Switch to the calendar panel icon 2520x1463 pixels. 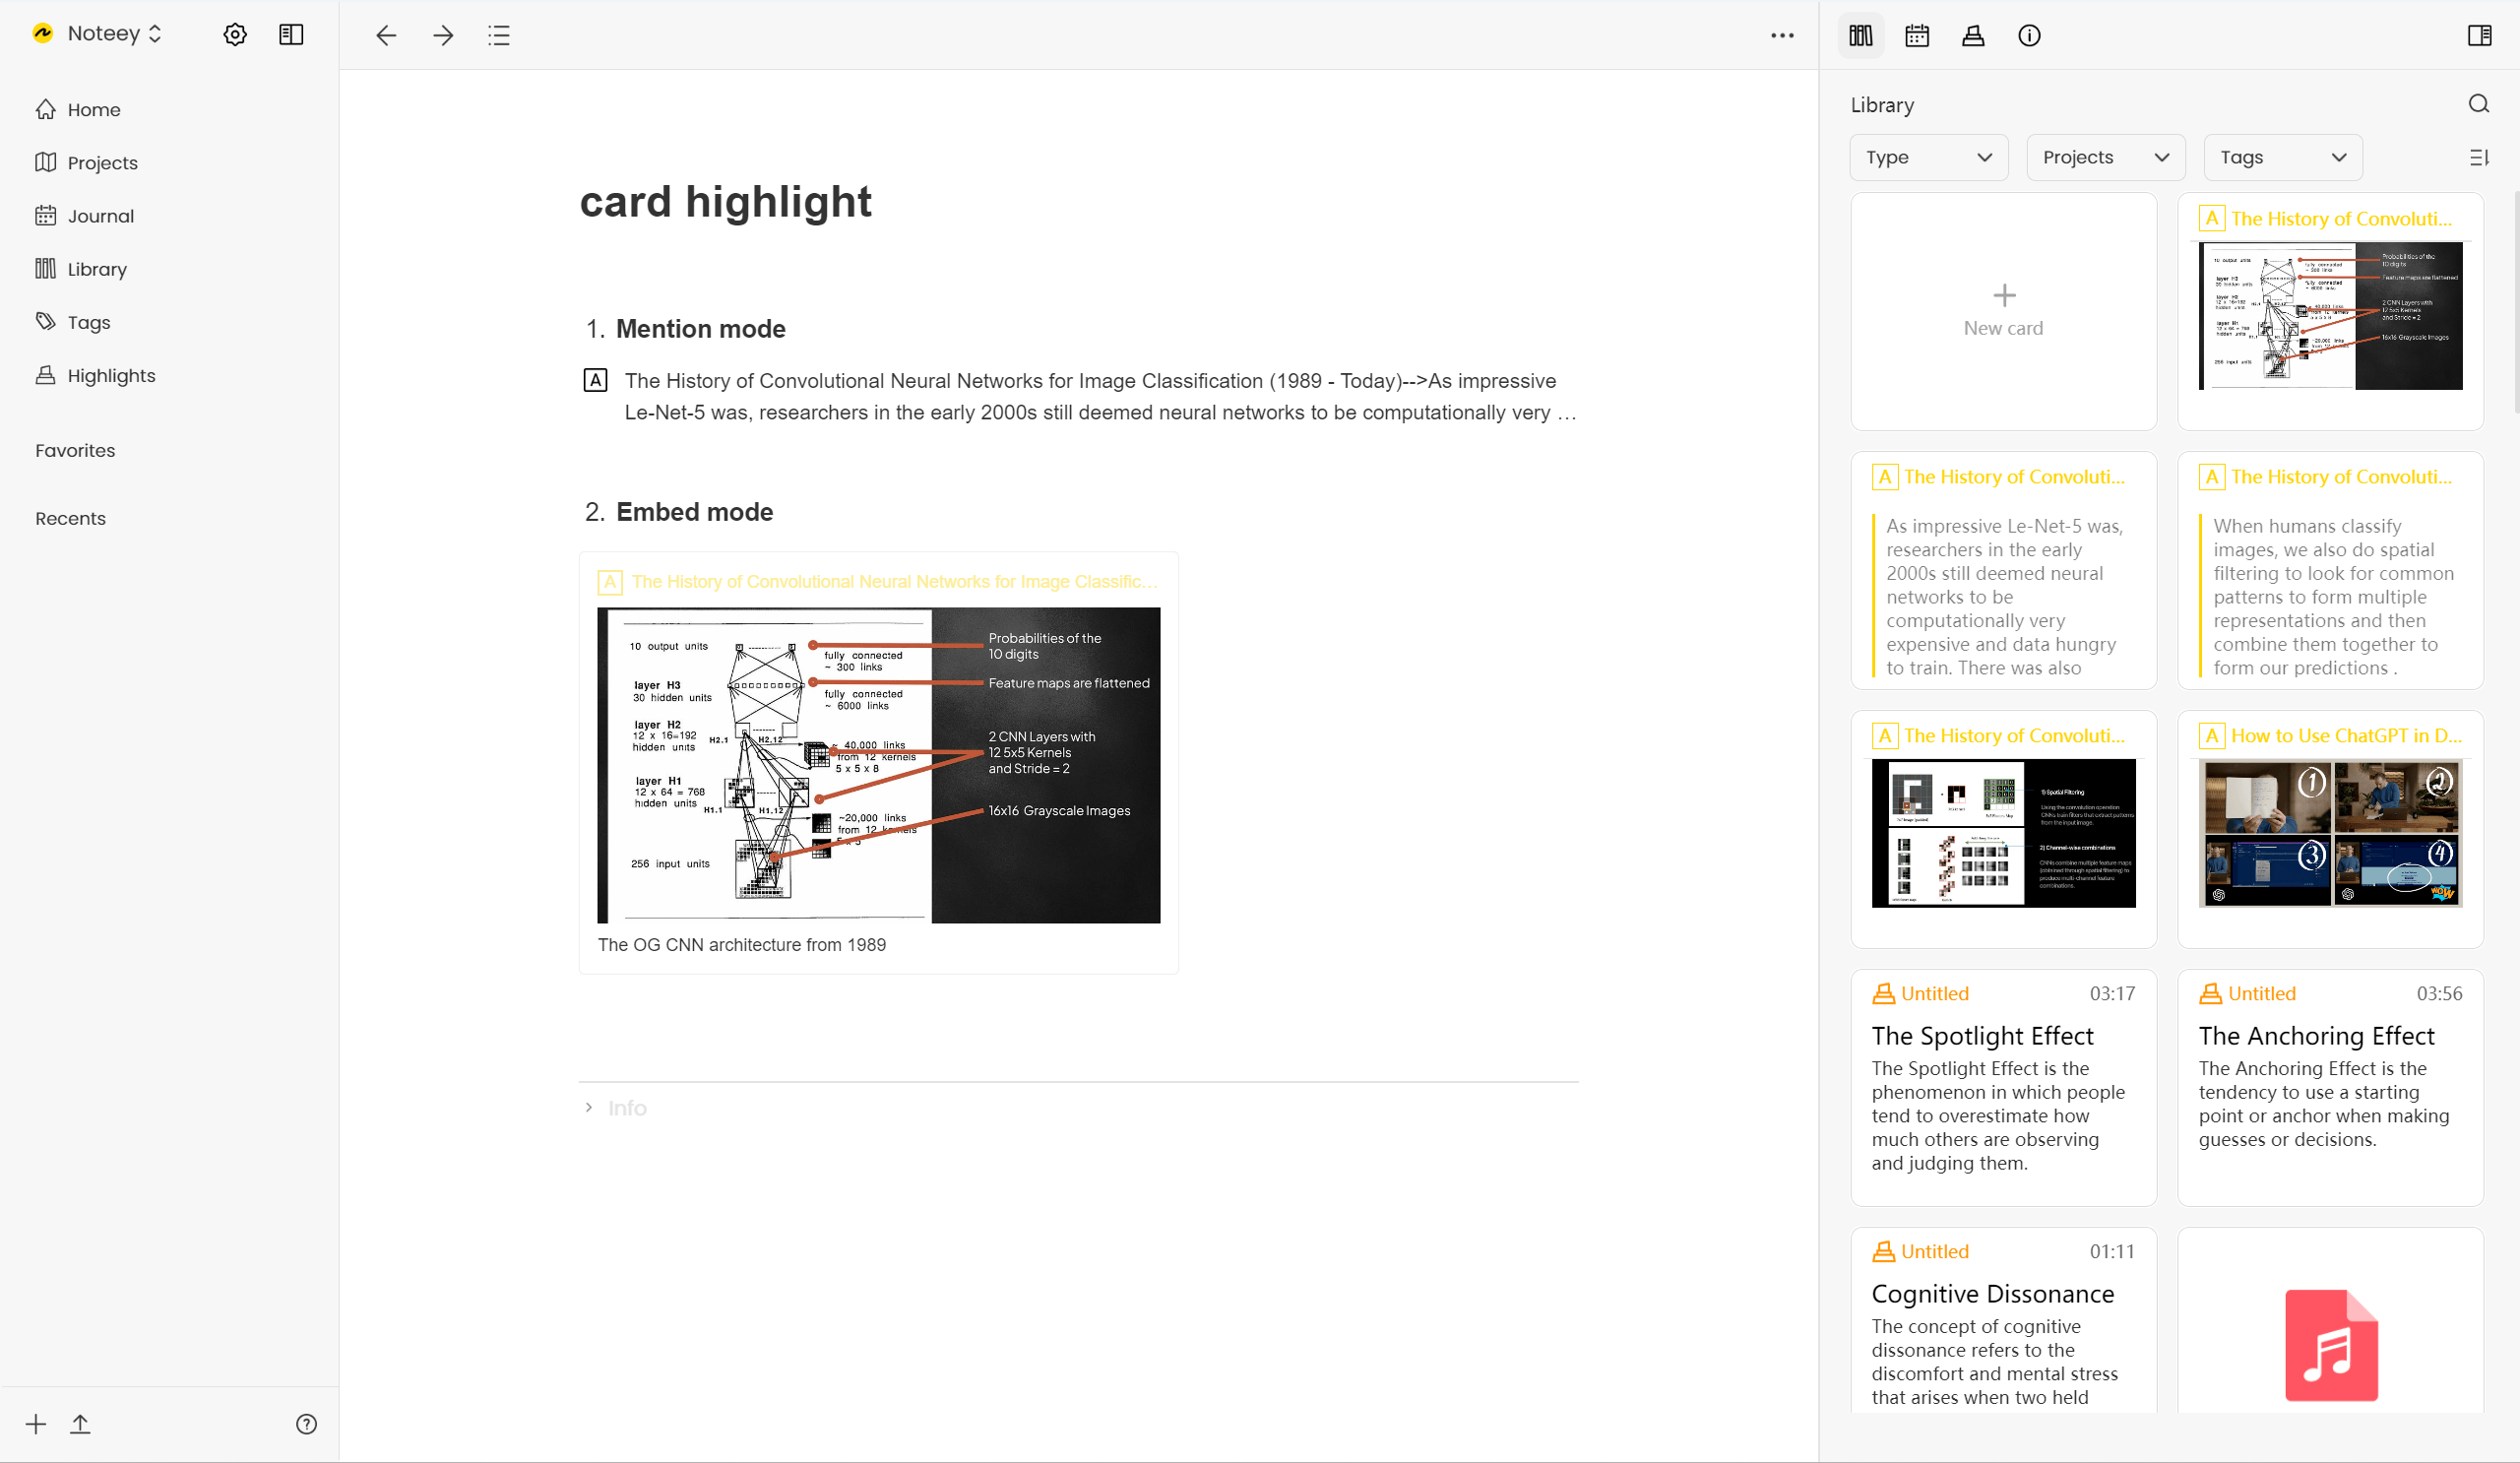click(x=1917, y=36)
